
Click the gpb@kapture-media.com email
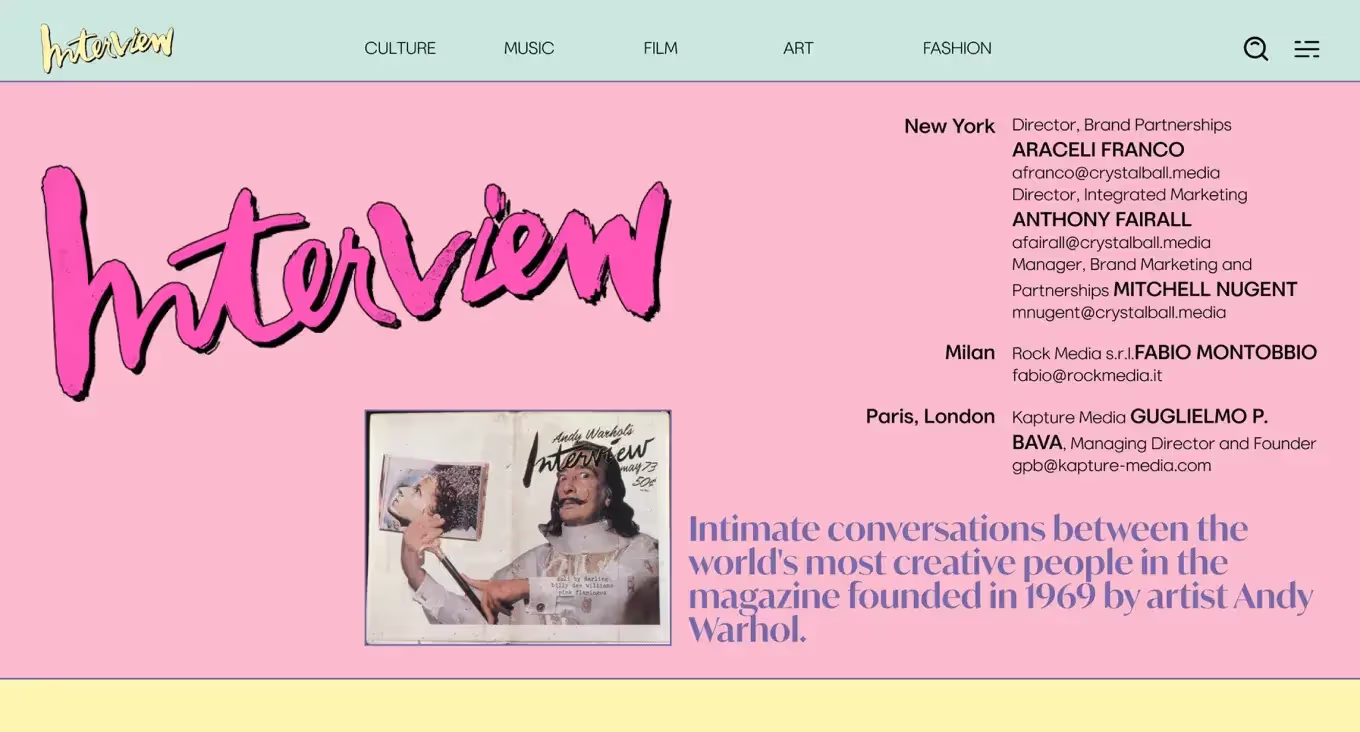(1111, 465)
